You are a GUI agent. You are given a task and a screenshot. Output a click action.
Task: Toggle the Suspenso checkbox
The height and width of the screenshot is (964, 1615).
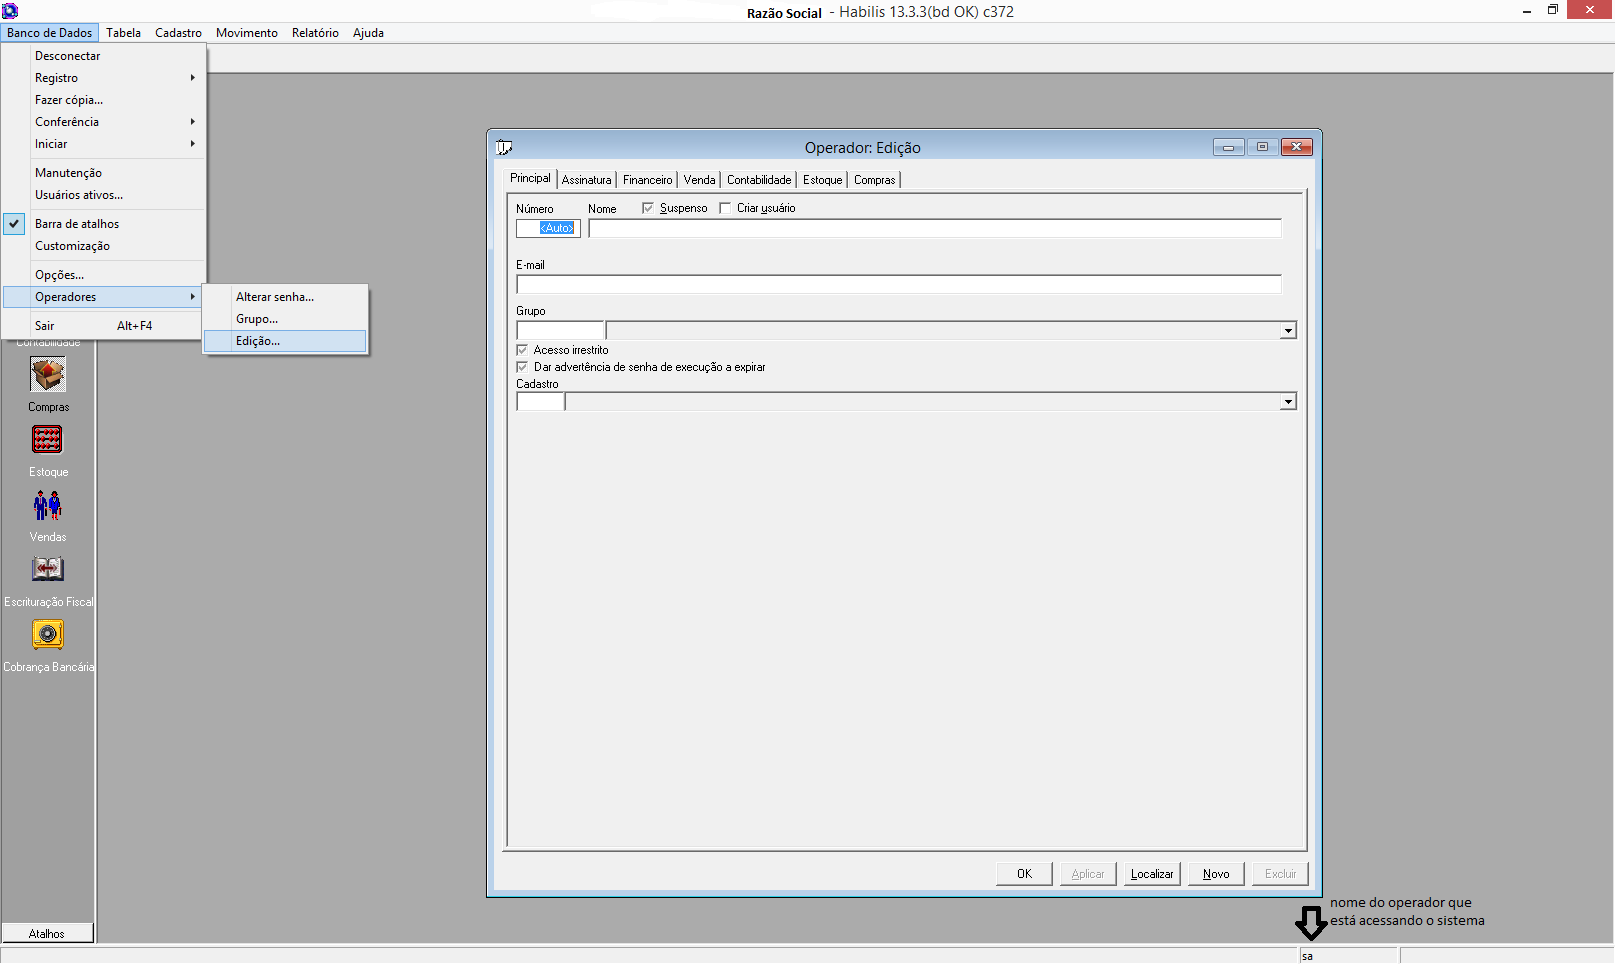coord(648,208)
